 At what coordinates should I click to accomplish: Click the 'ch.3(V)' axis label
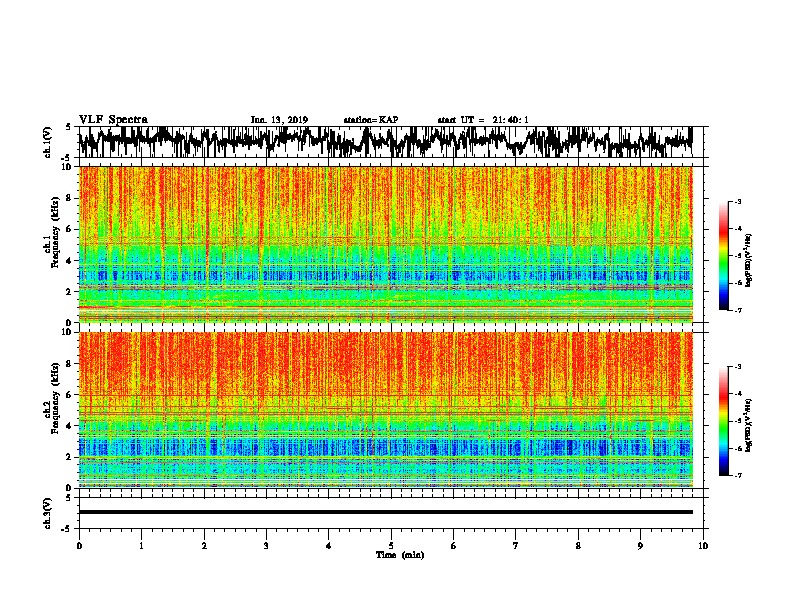coord(48,513)
